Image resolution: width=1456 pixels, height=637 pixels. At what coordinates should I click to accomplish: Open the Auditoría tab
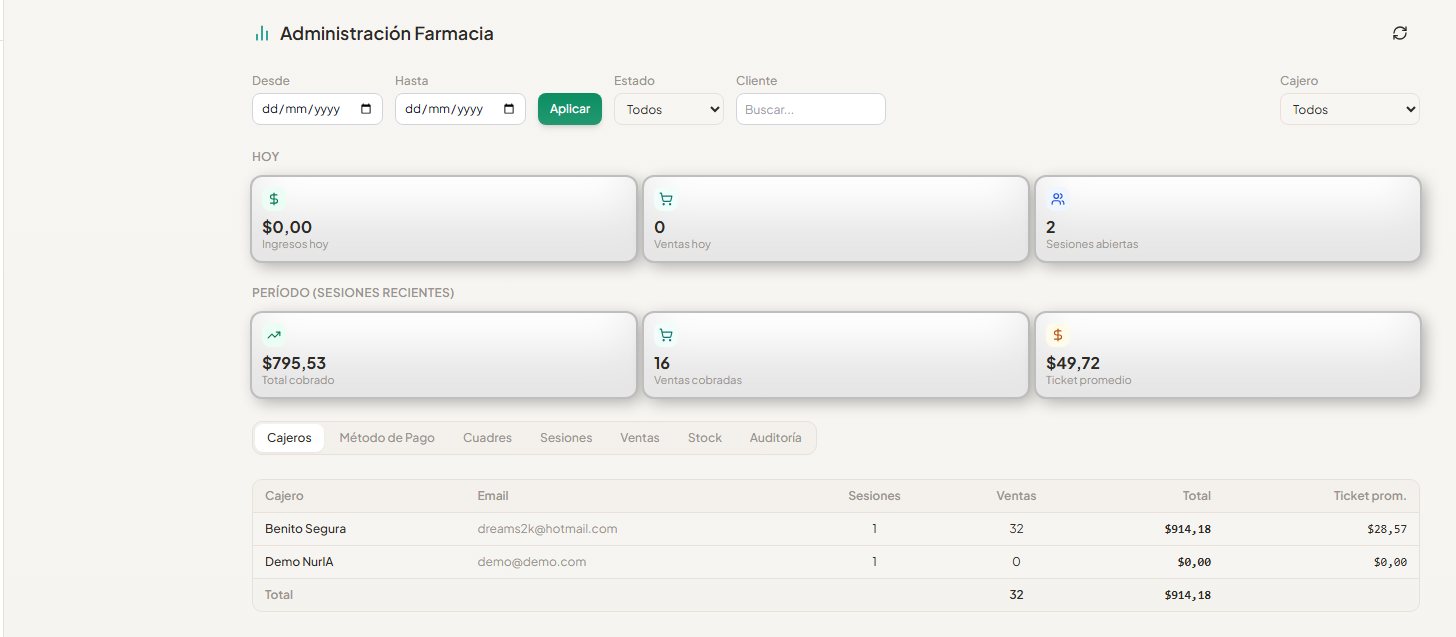point(776,438)
